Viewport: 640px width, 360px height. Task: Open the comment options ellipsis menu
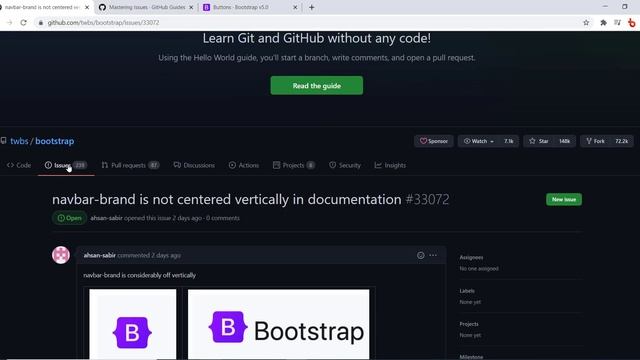(433, 255)
